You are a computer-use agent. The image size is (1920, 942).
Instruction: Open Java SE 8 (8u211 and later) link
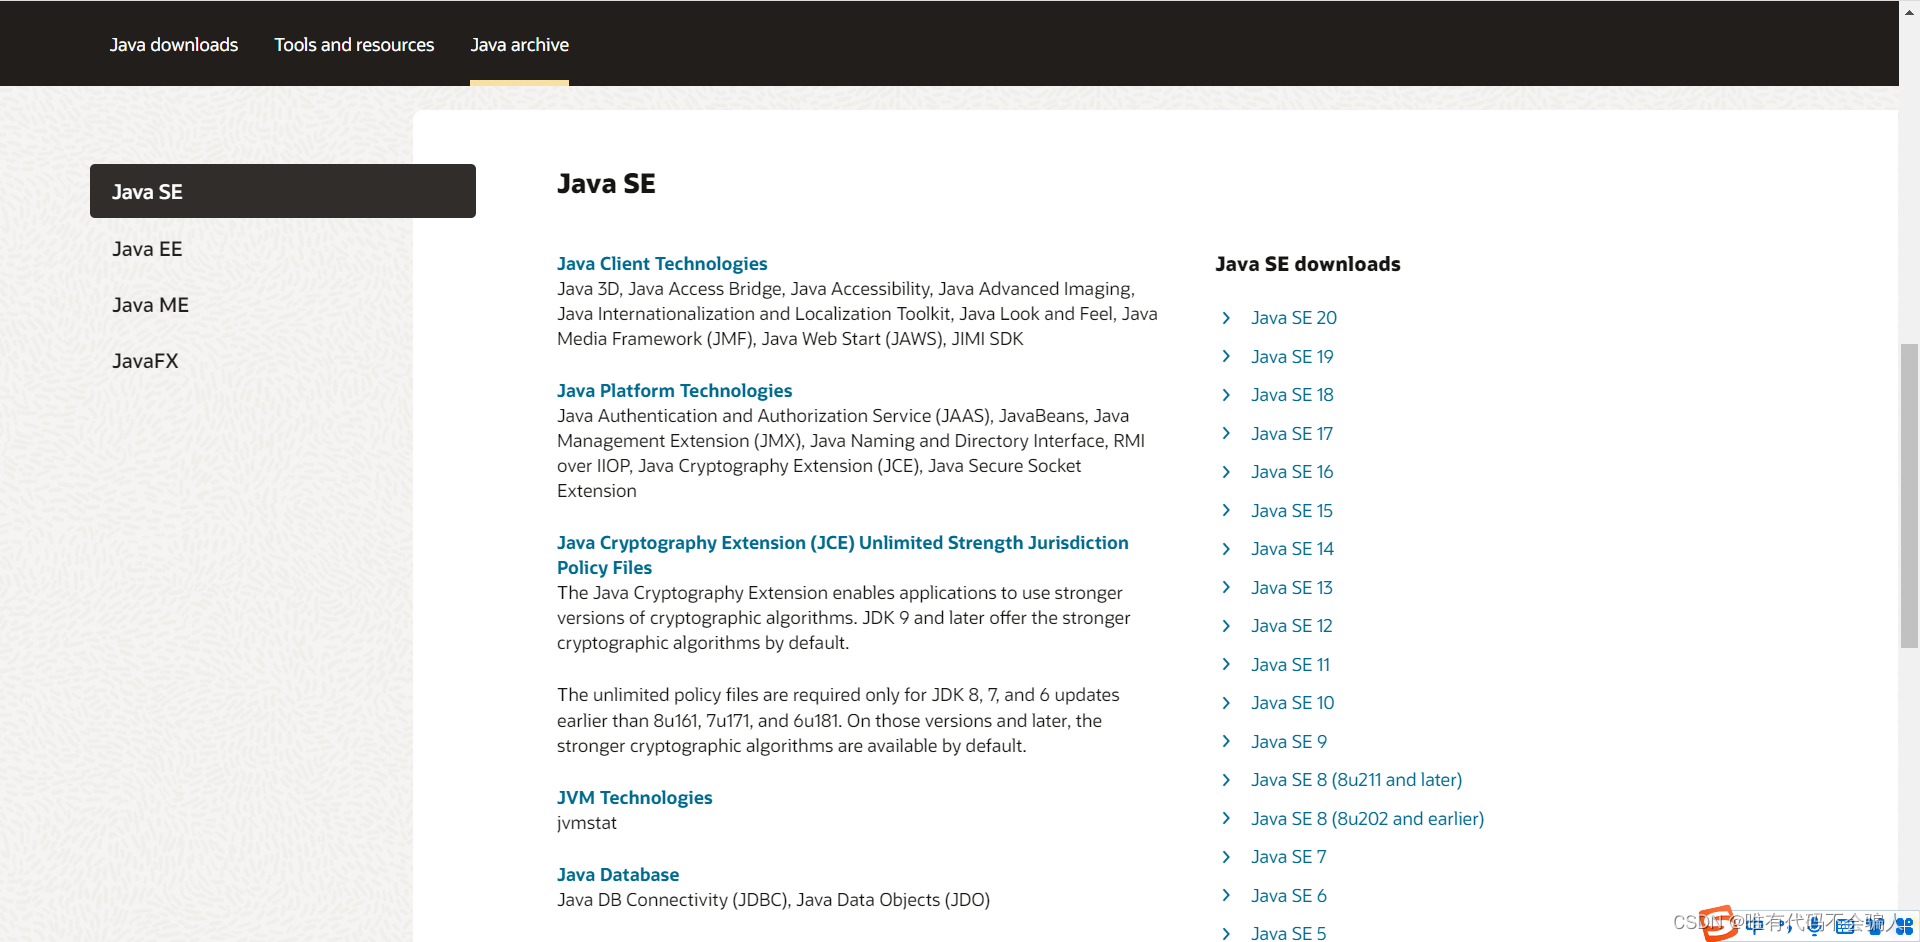[x=1356, y=780]
